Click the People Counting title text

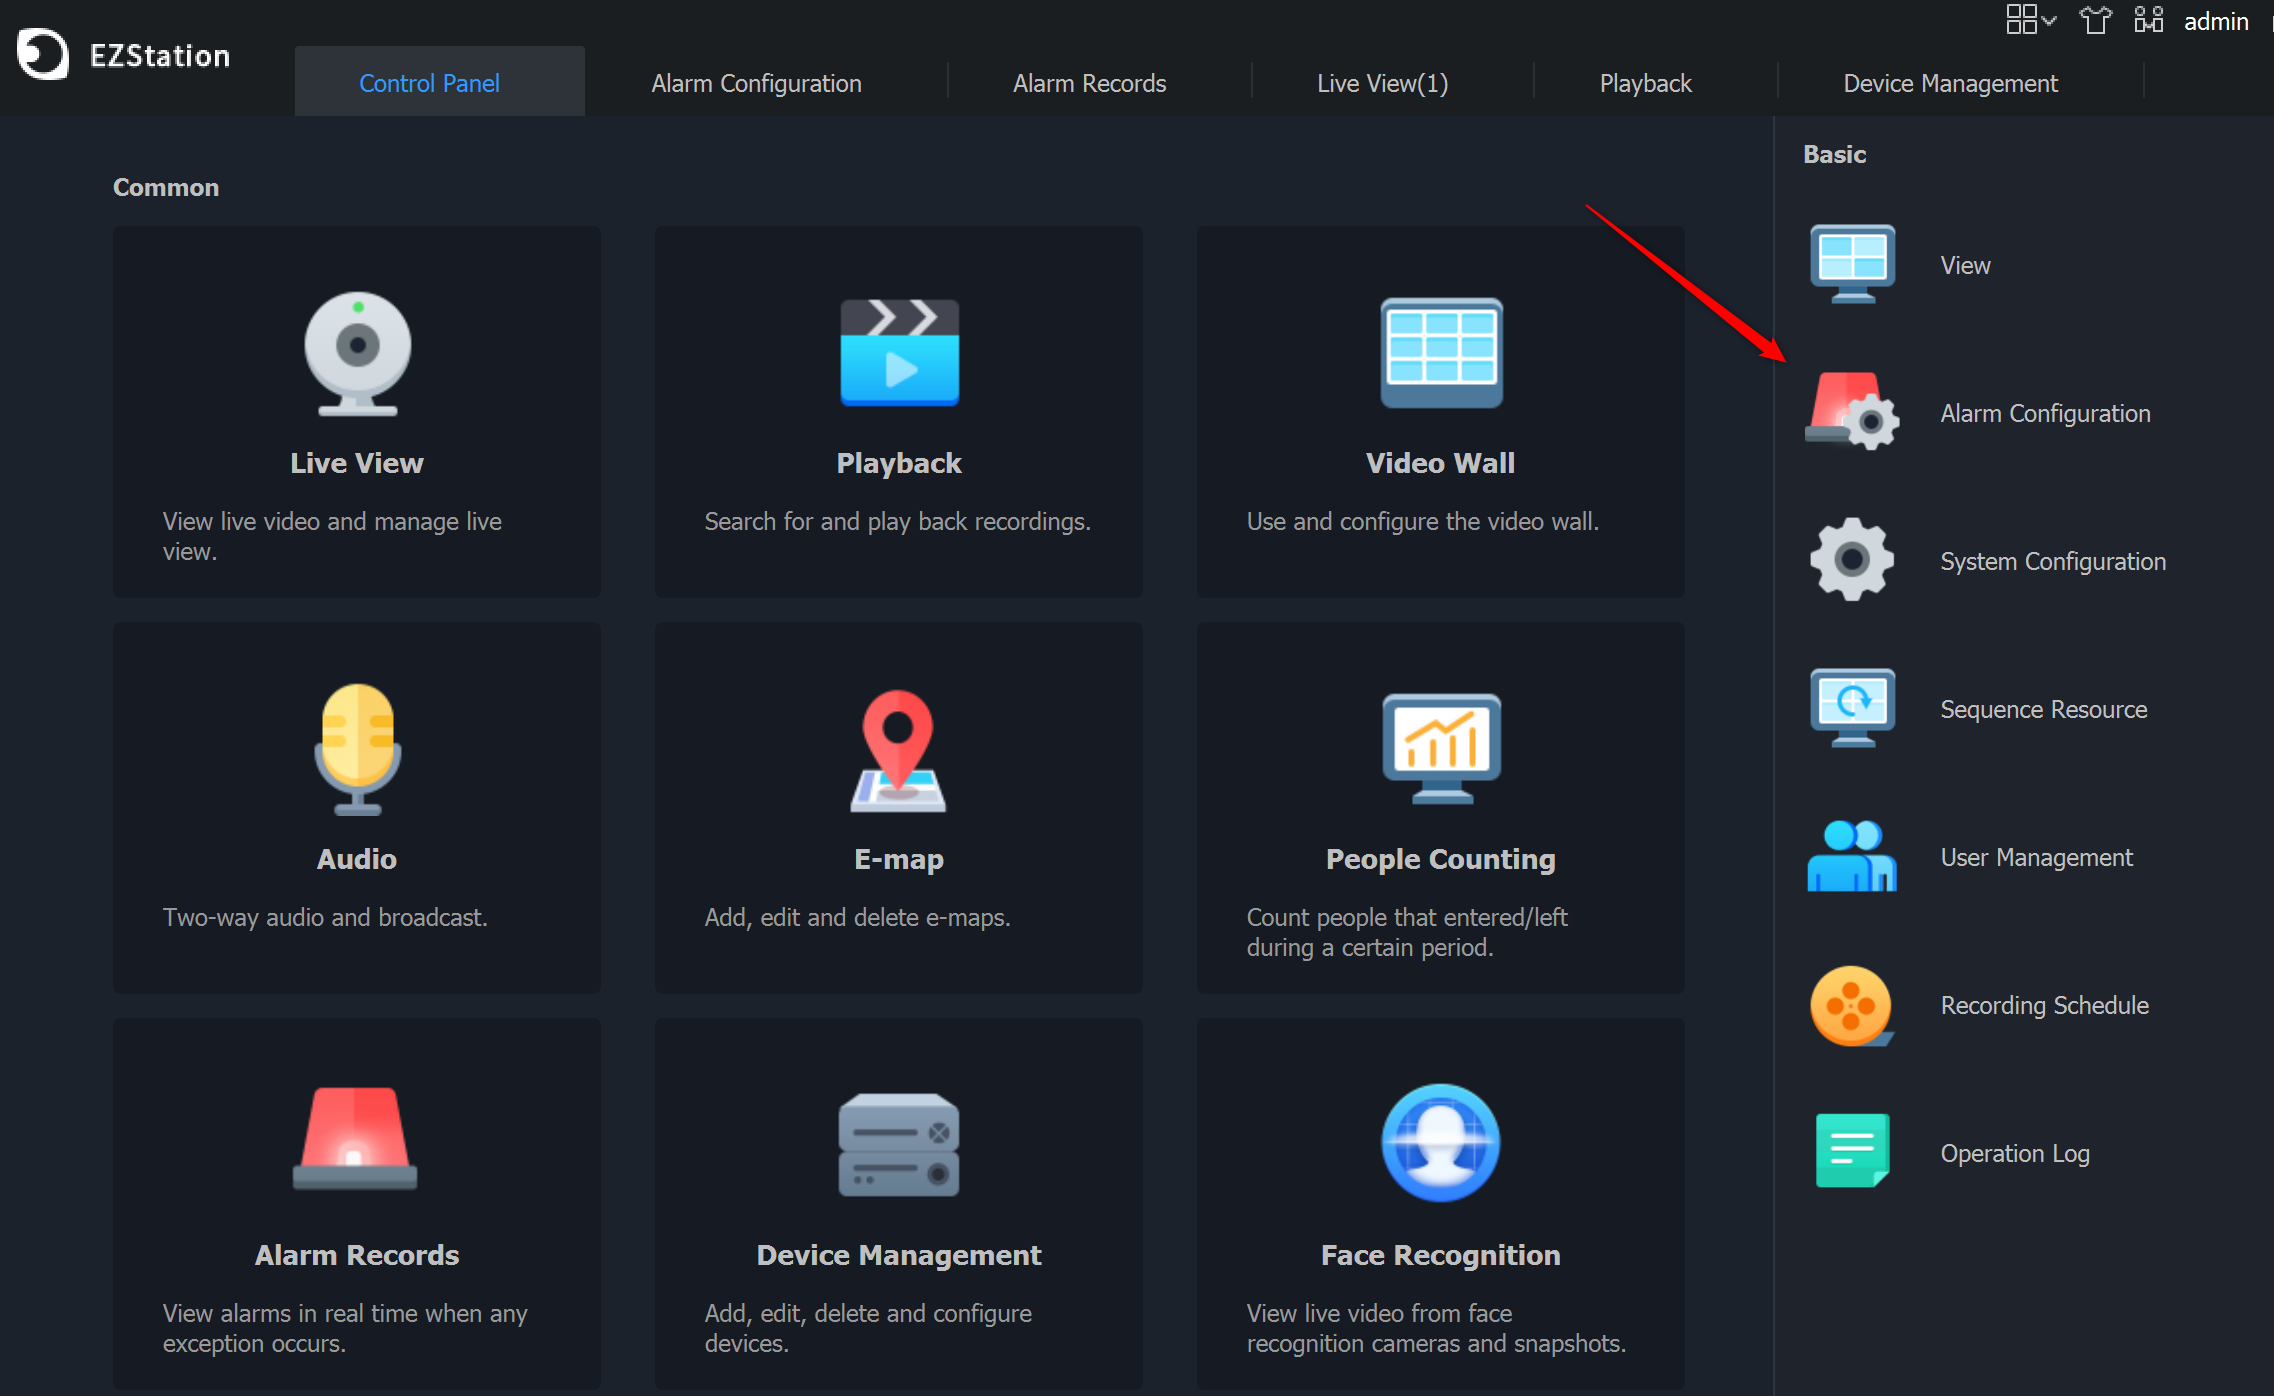(x=1440, y=859)
